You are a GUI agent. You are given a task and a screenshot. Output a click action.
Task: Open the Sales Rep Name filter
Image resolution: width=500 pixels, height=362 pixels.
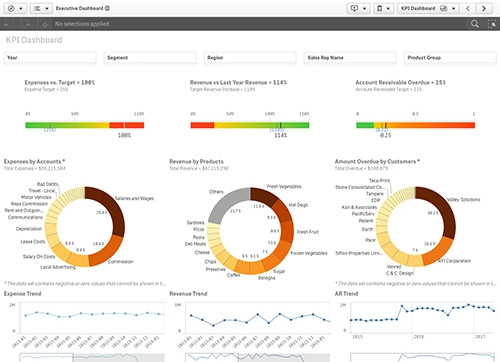[350, 58]
